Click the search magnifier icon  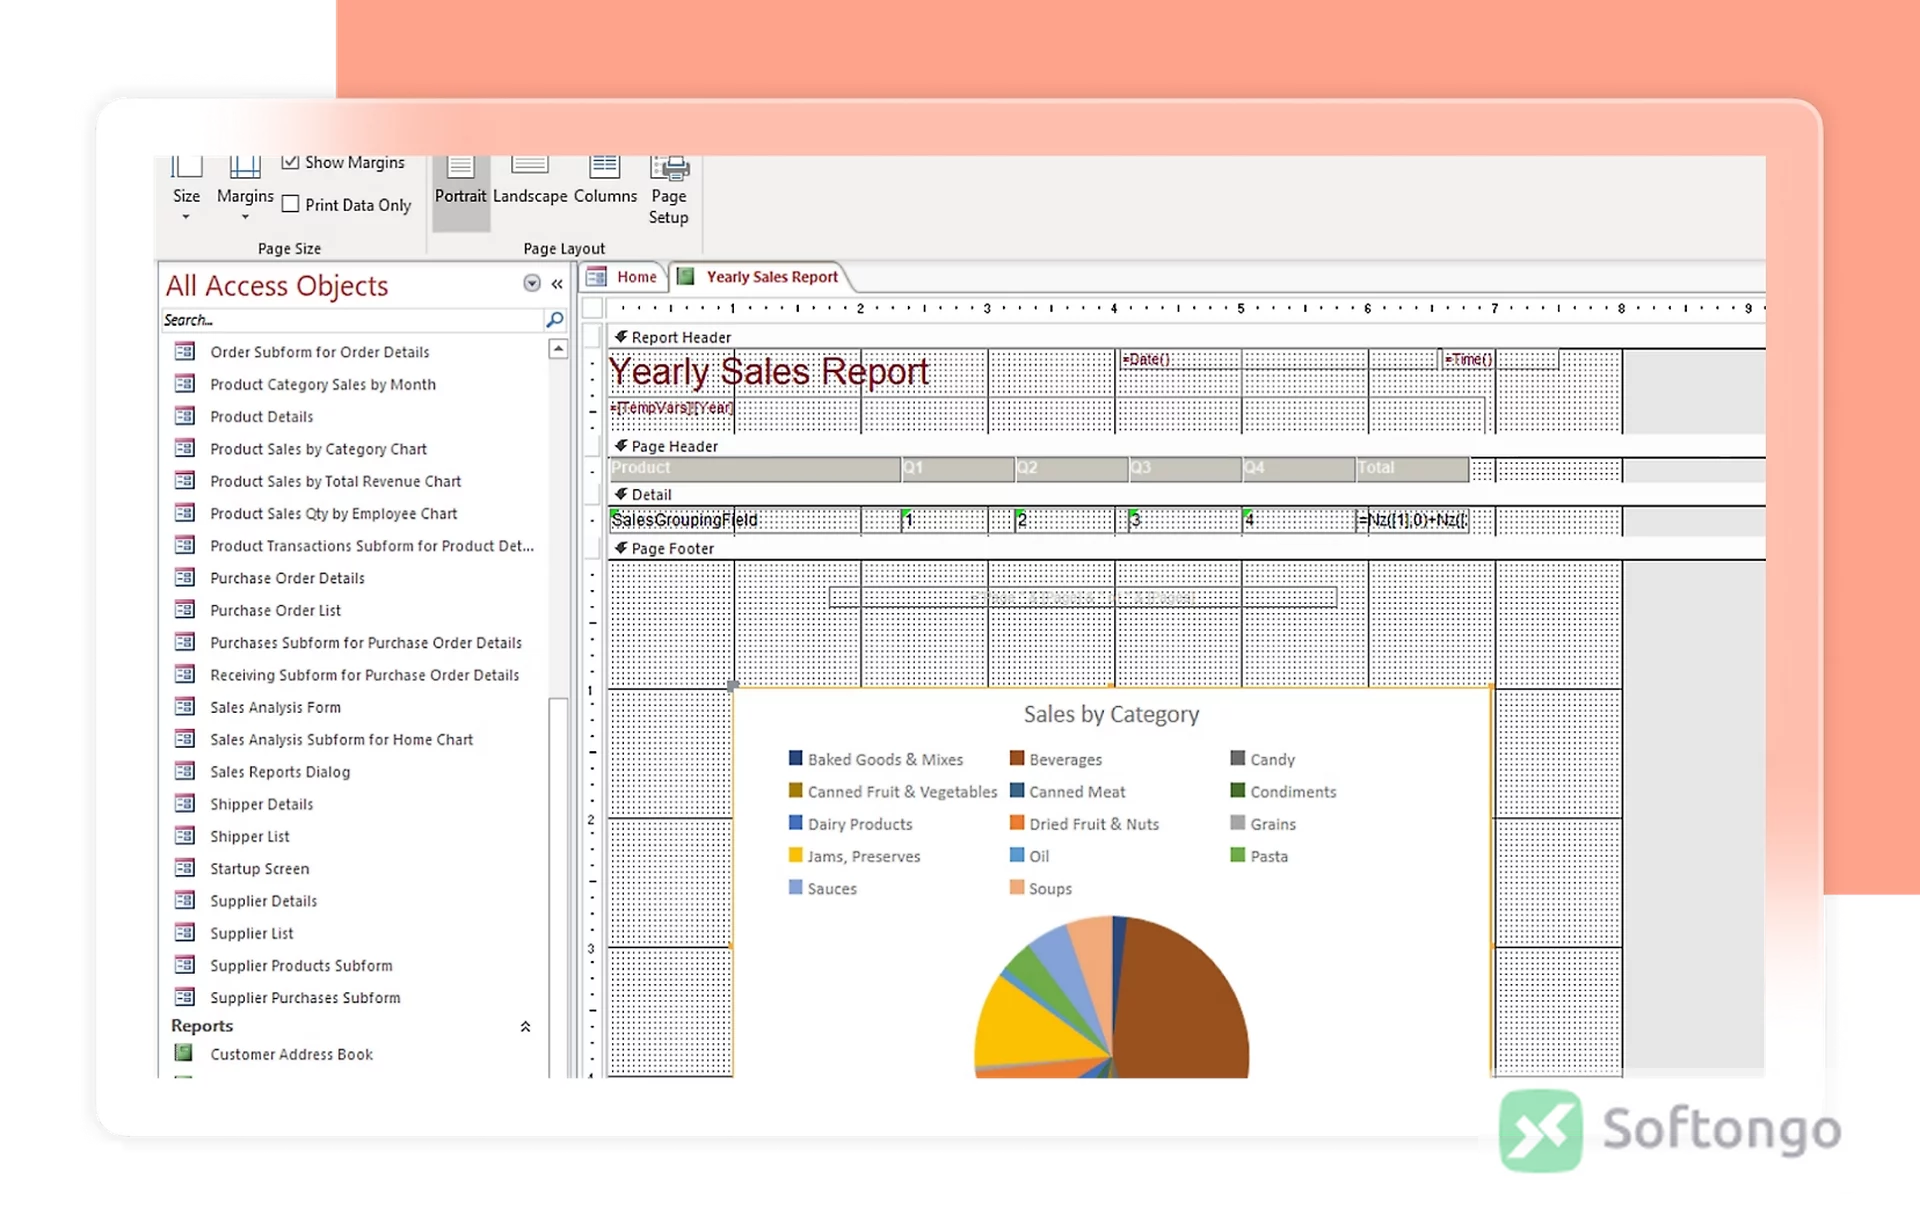point(555,320)
